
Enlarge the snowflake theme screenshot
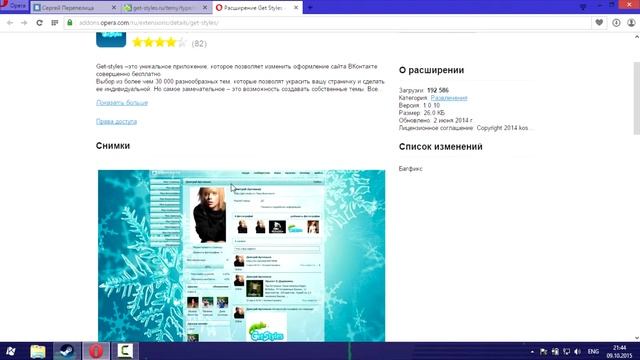tap(241, 256)
